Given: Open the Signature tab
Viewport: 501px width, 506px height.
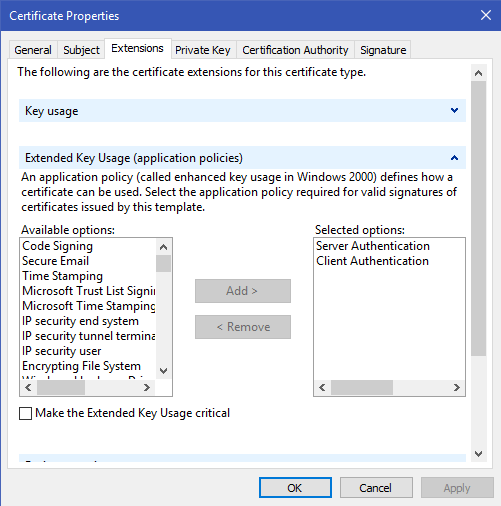Looking at the screenshot, I should [383, 50].
